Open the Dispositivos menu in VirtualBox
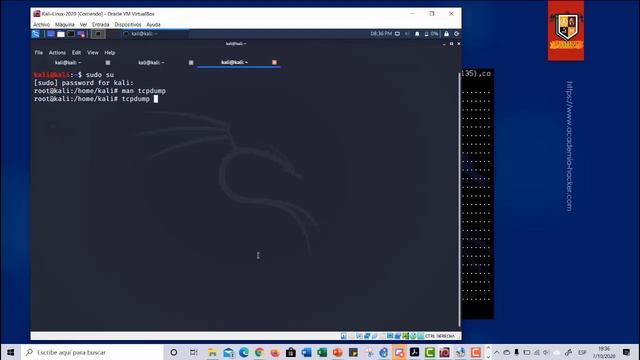The image size is (640, 360). 128,24
